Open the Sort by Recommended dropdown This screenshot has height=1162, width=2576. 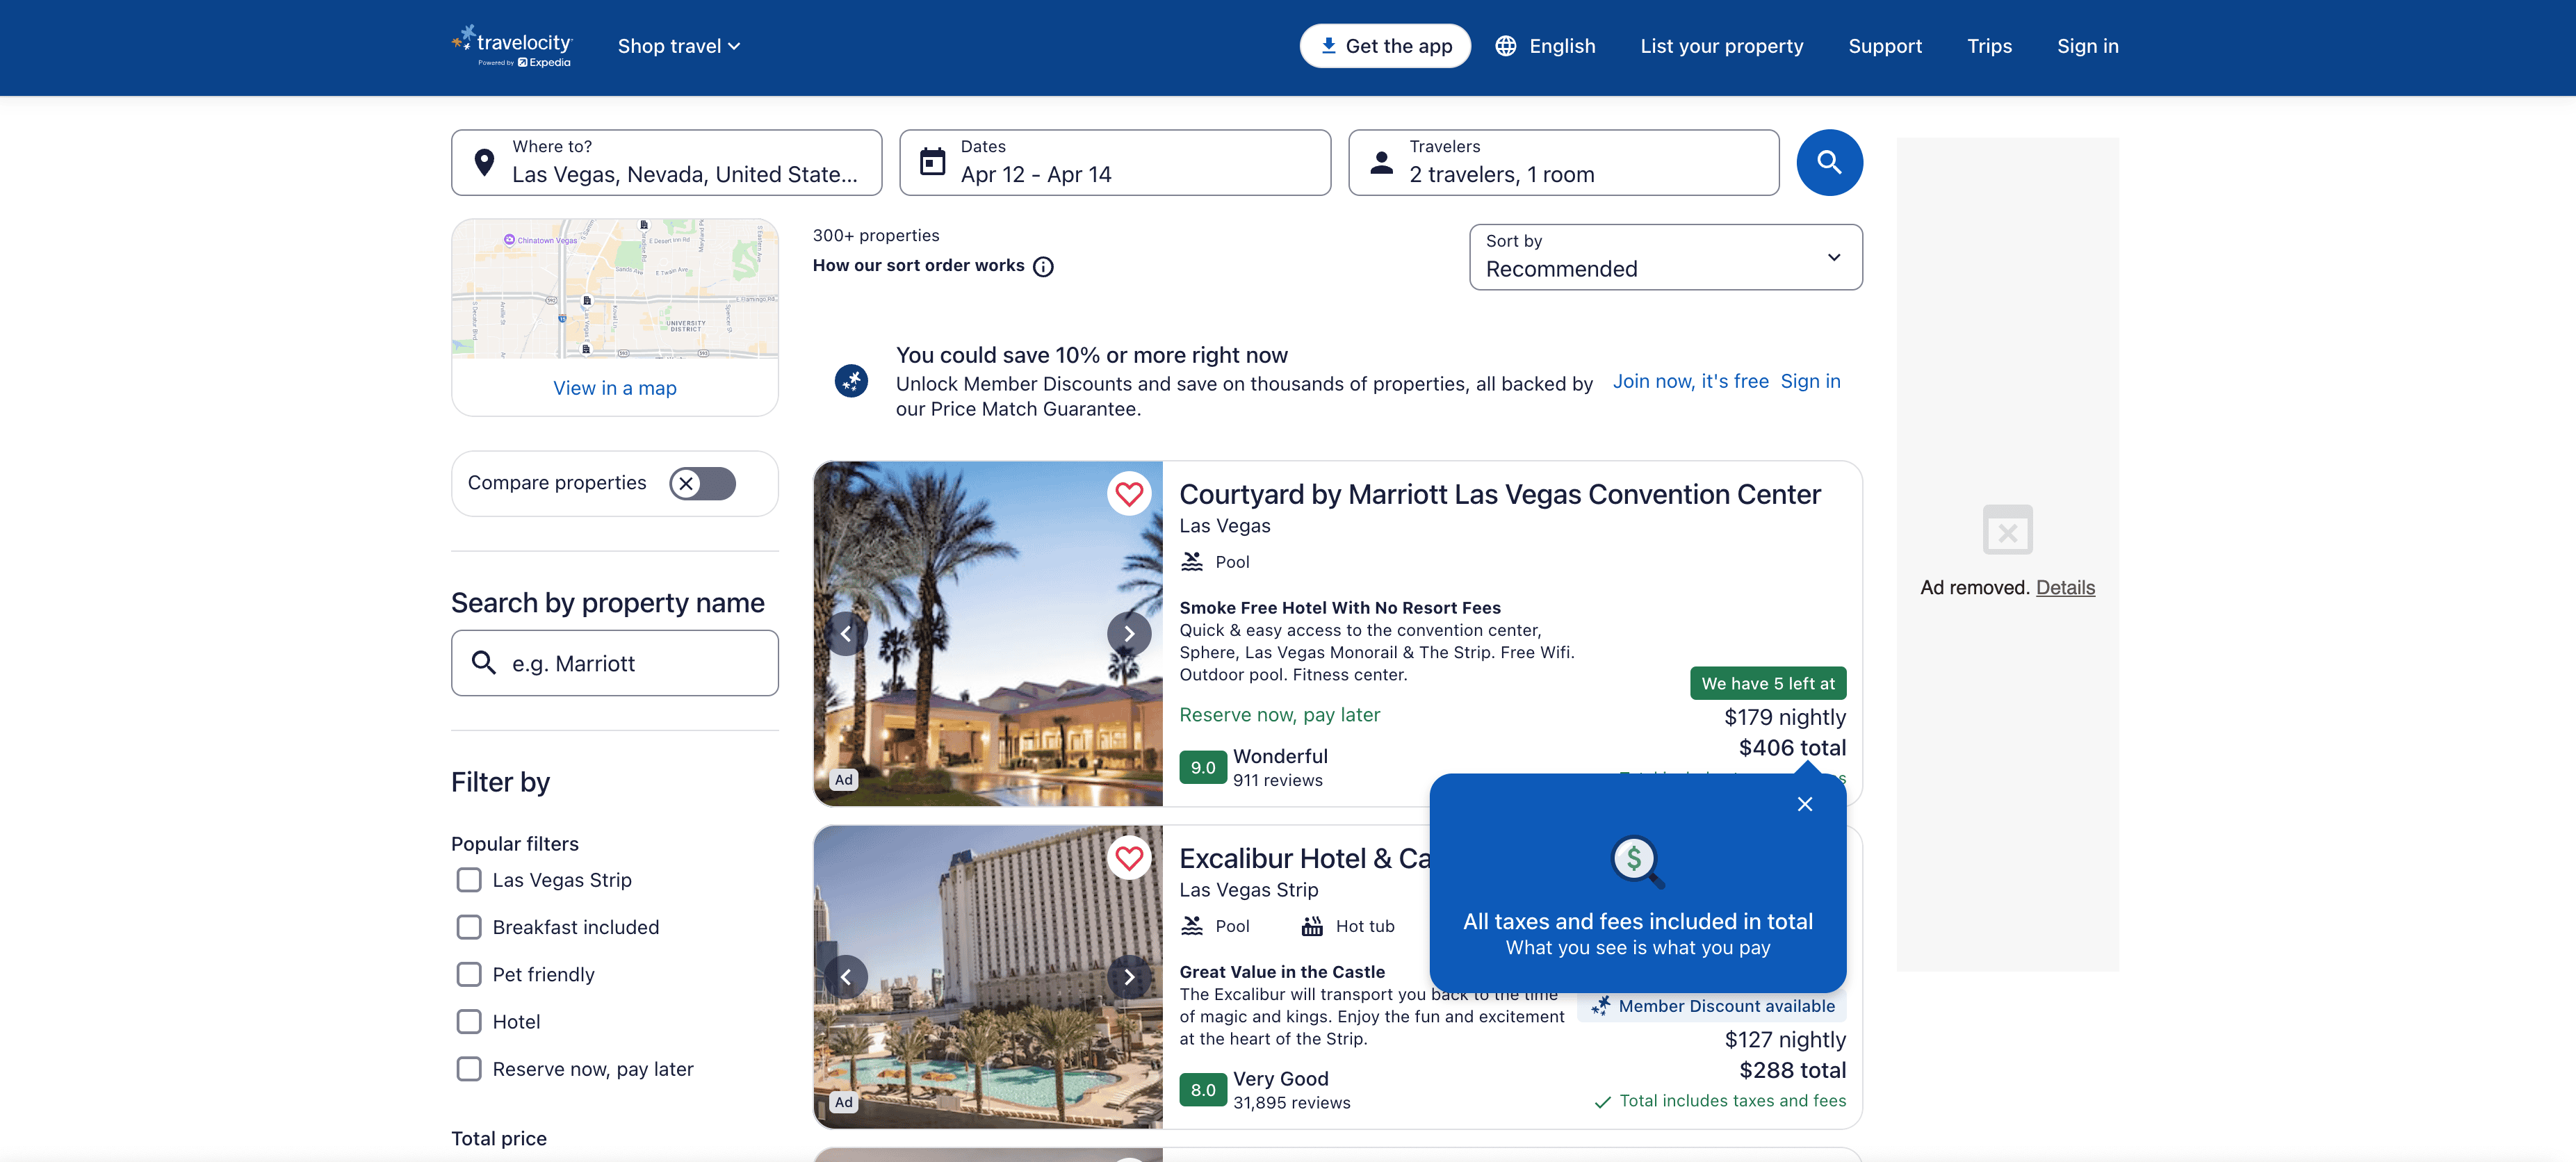tap(1664, 257)
